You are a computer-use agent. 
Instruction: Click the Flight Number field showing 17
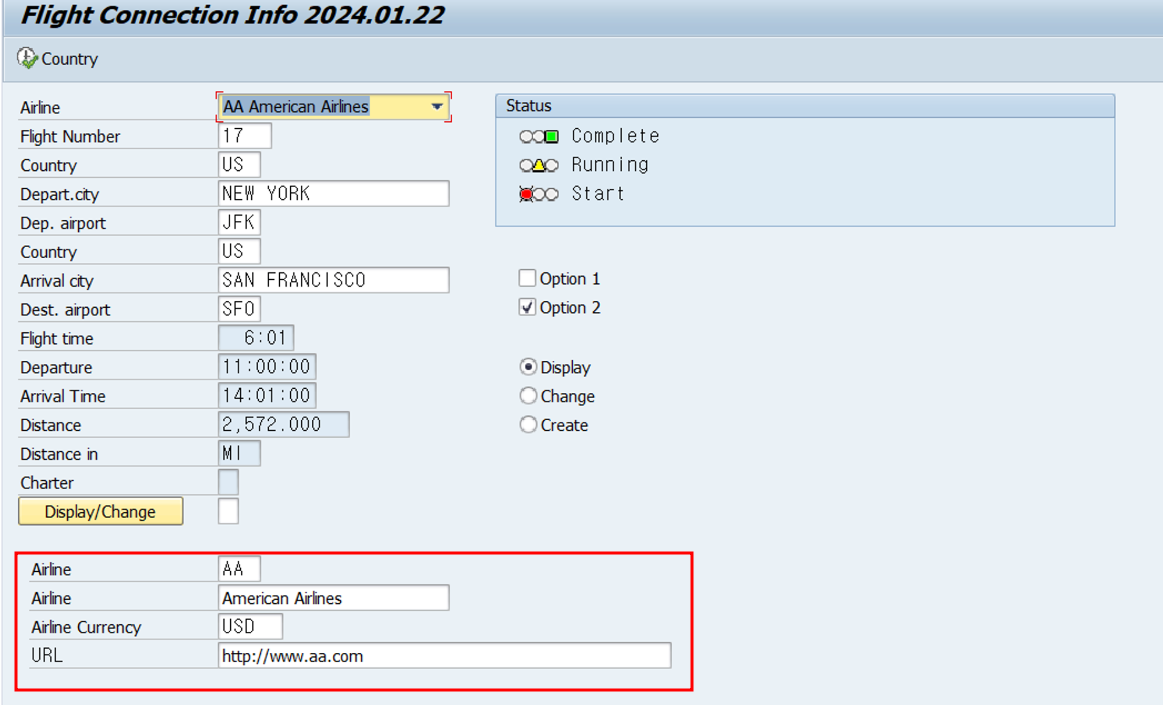[x=245, y=136]
